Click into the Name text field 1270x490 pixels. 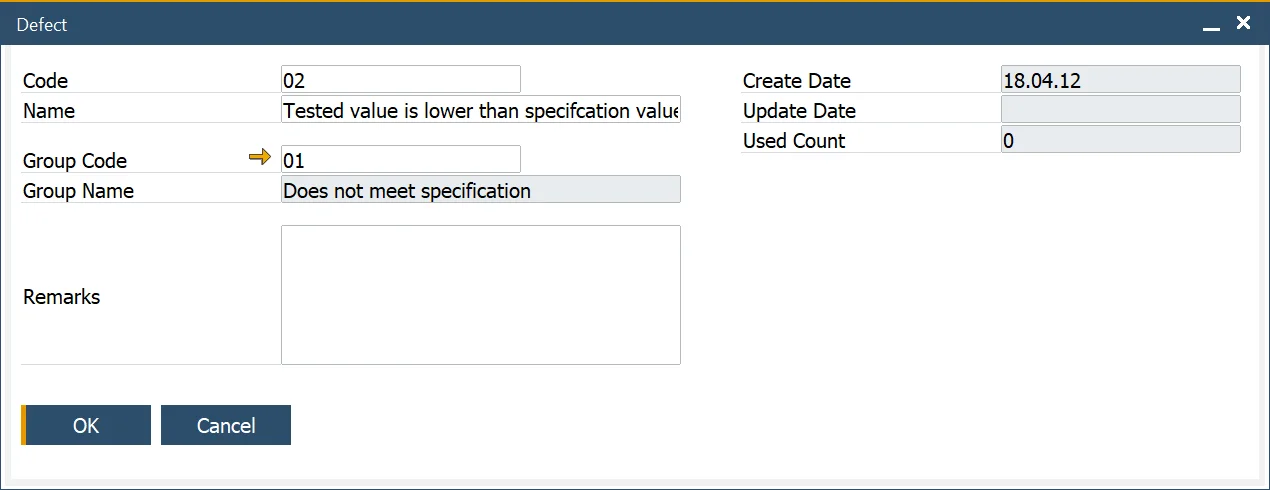click(480, 110)
